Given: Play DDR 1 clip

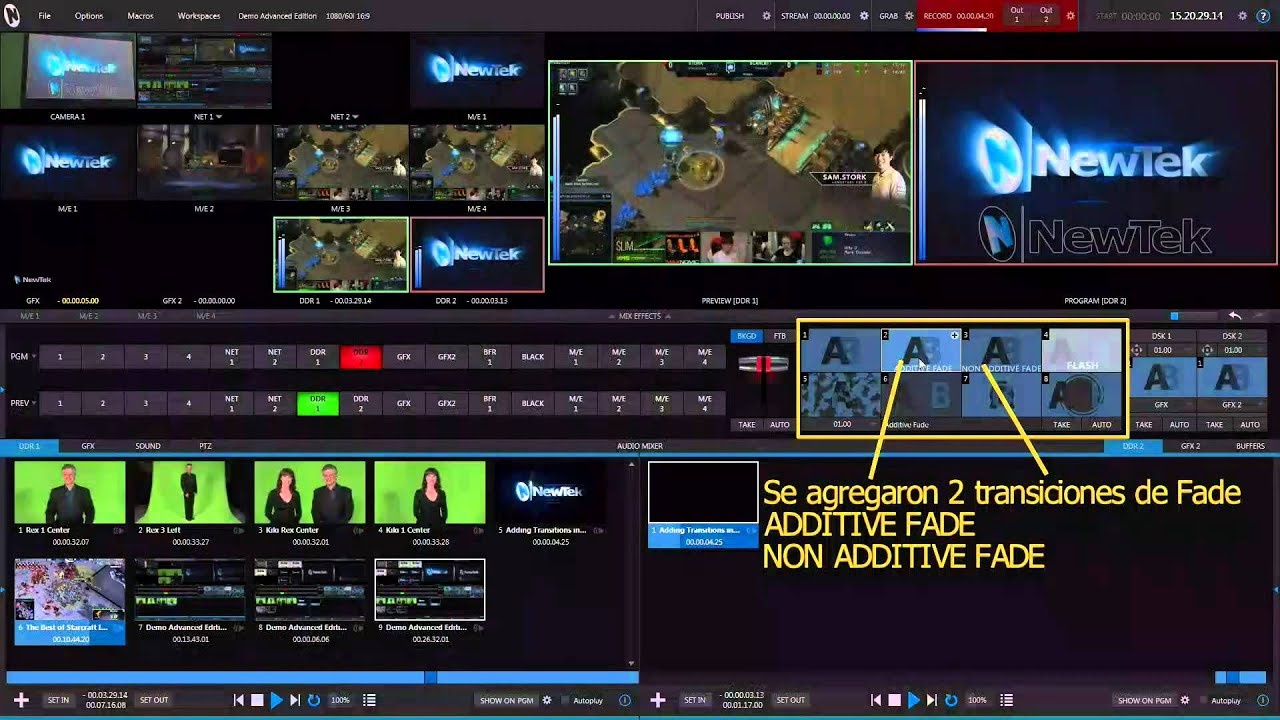Looking at the screenshot, I should point(276,700).
